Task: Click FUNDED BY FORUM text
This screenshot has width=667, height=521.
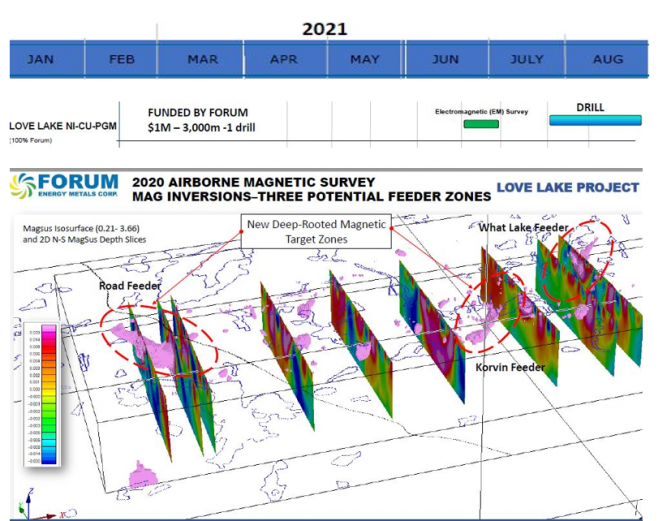Action: (x=198, y=113)
